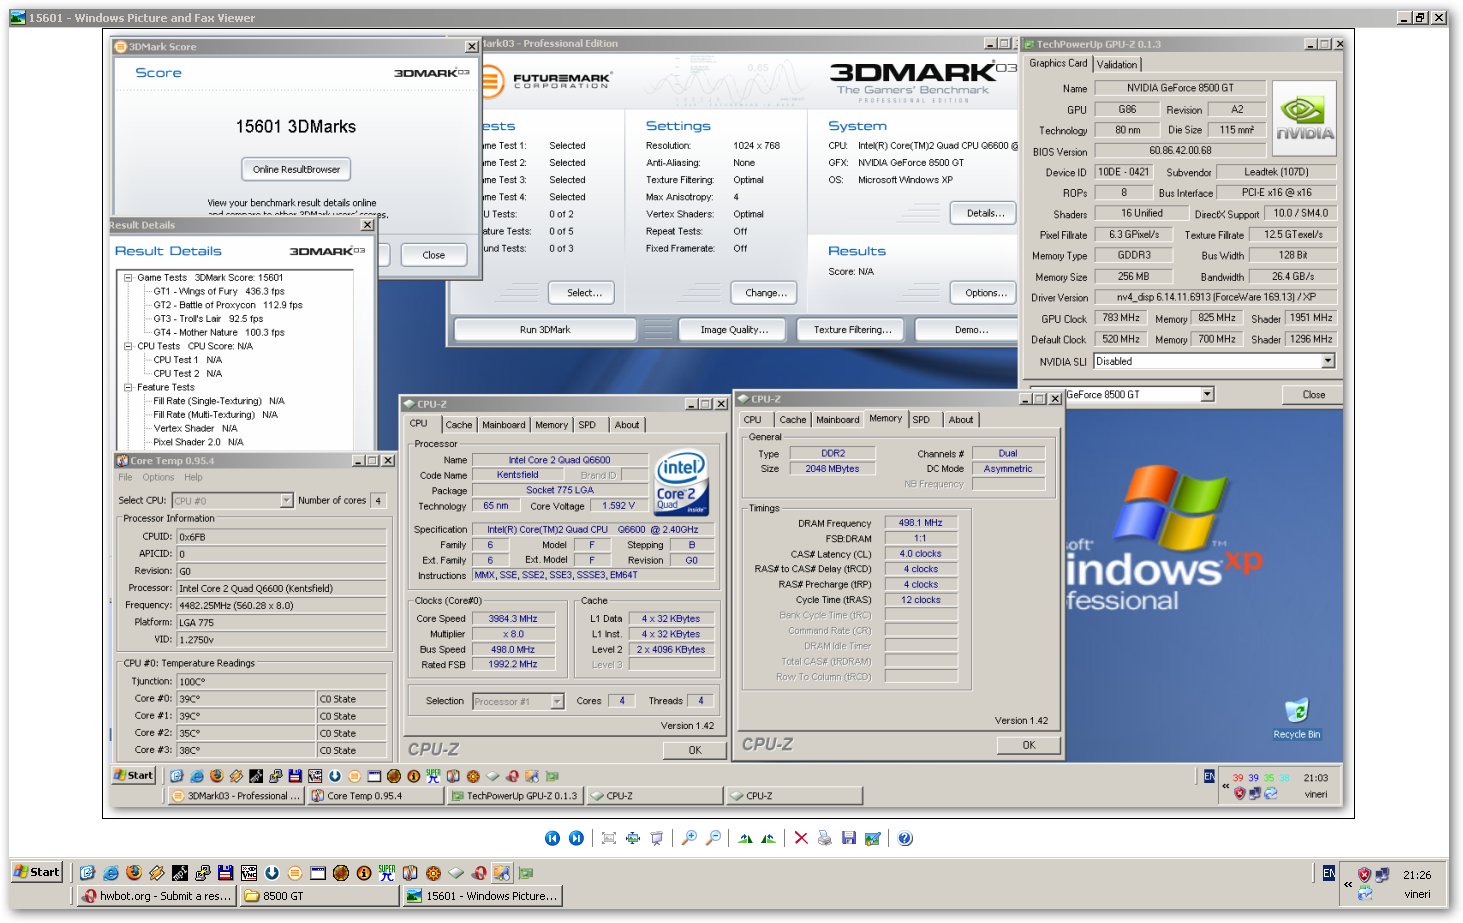Viewport: 1463px width, 923px height.
Task: Open the Select CPU dropdown in Core Temp
Action: point(286,500)
